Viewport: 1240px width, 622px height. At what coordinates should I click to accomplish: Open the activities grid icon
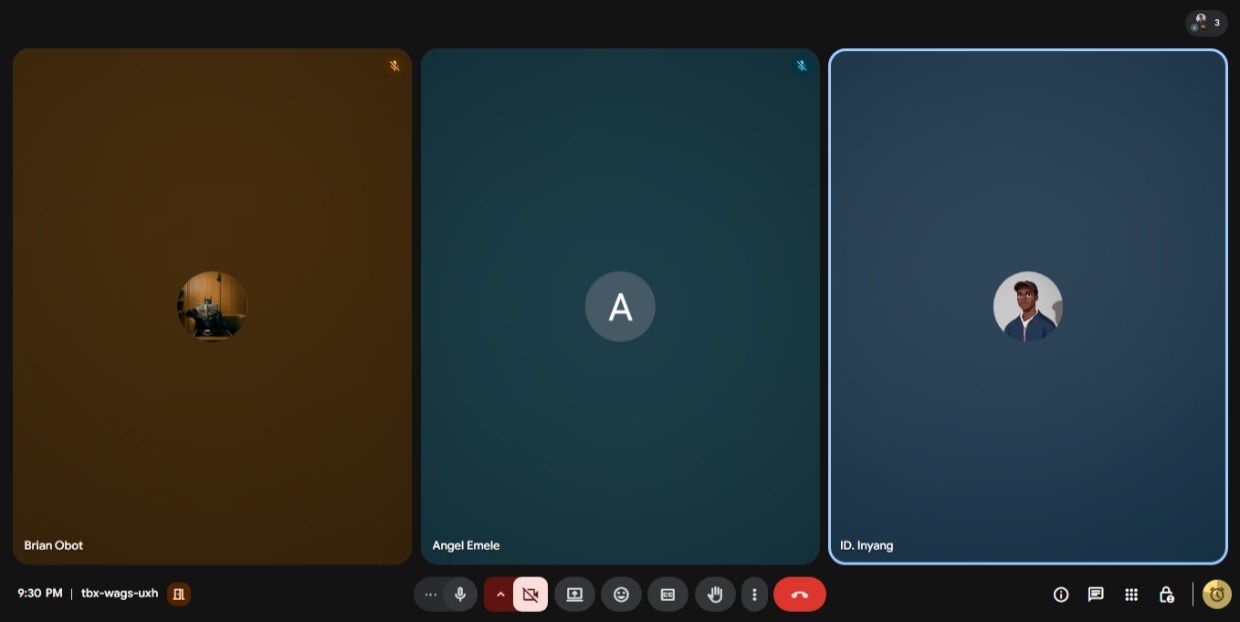point(1131,594)
